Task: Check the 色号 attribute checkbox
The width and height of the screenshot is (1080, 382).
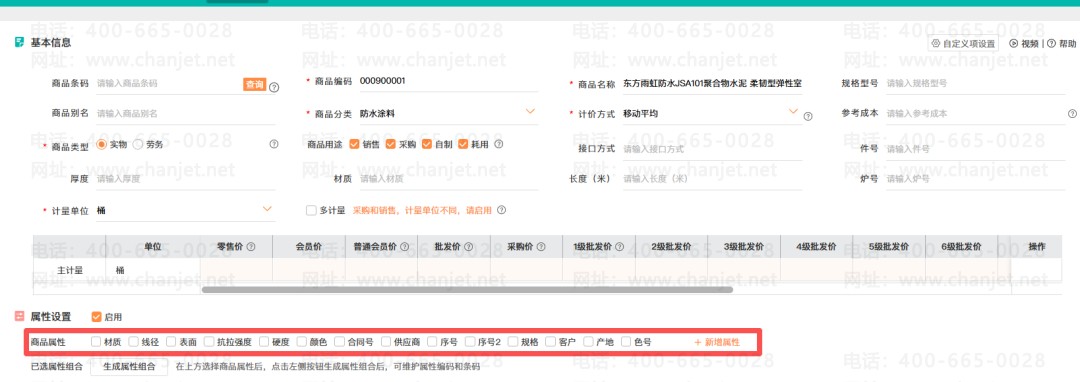Action: pyautogui.click(x=625, y=341)
